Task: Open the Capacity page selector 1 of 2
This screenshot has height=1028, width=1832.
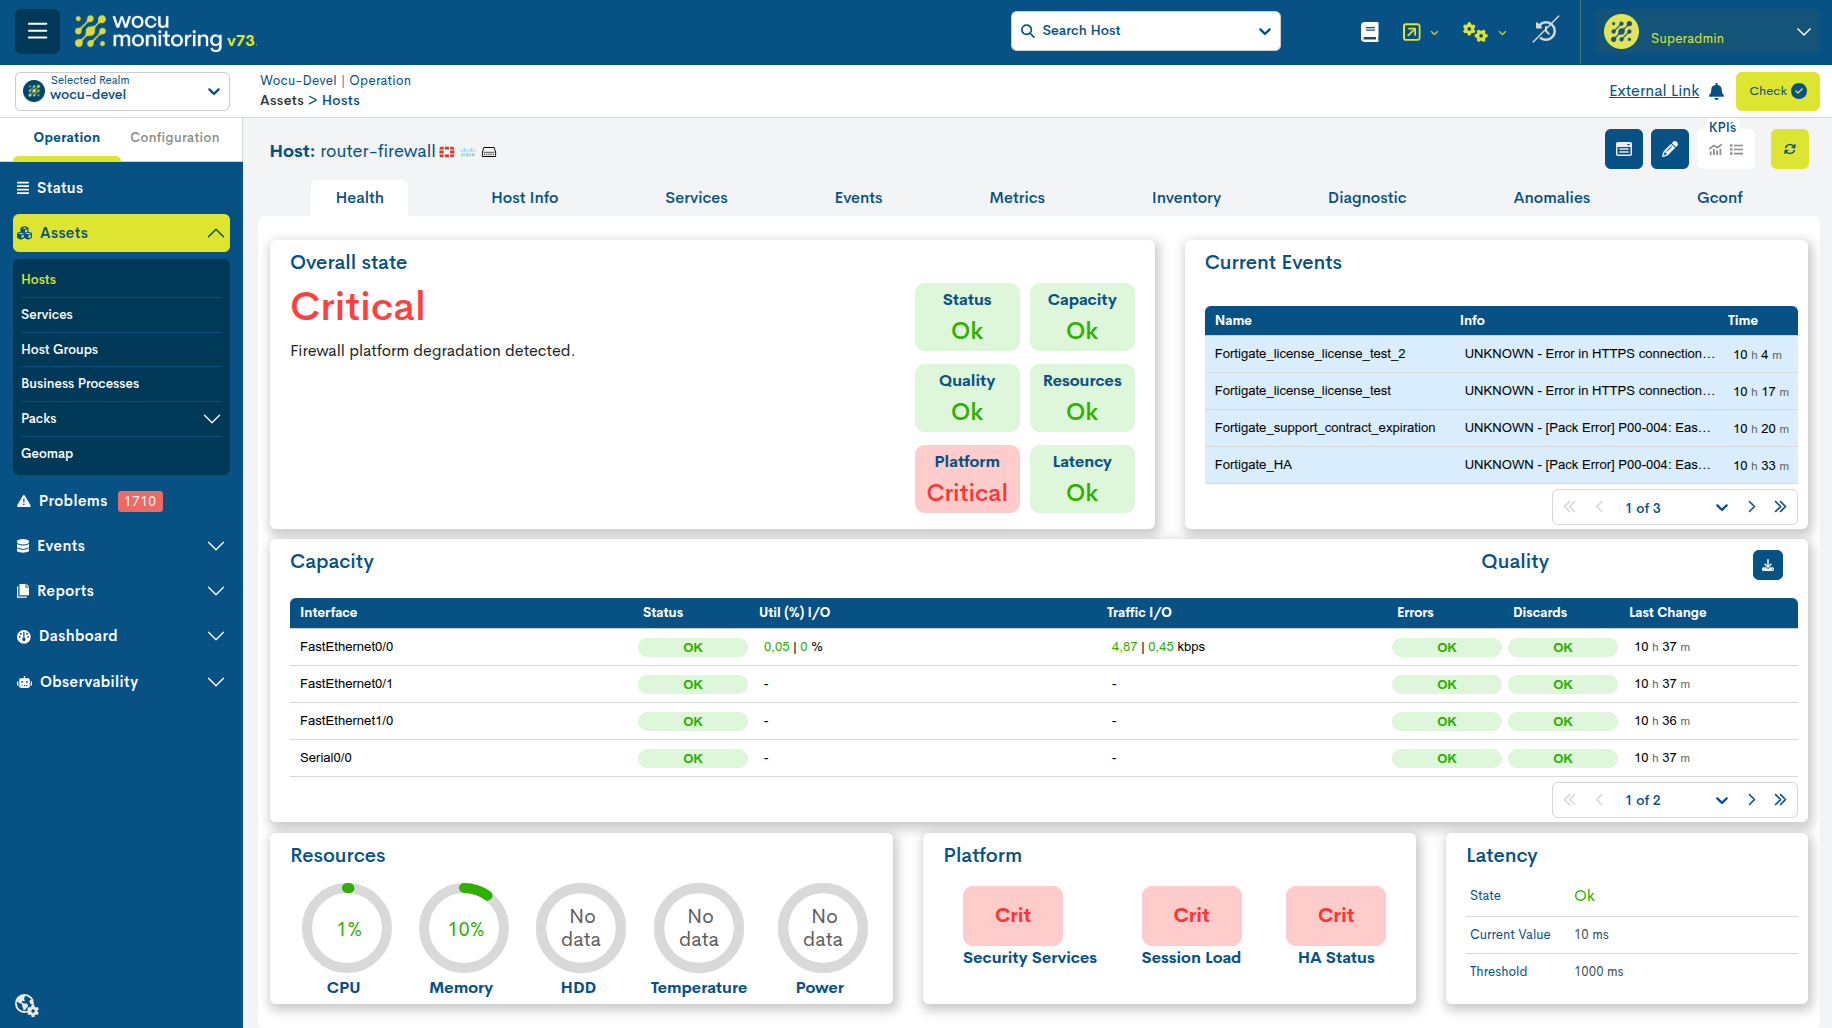Action: coord(1675,800)
